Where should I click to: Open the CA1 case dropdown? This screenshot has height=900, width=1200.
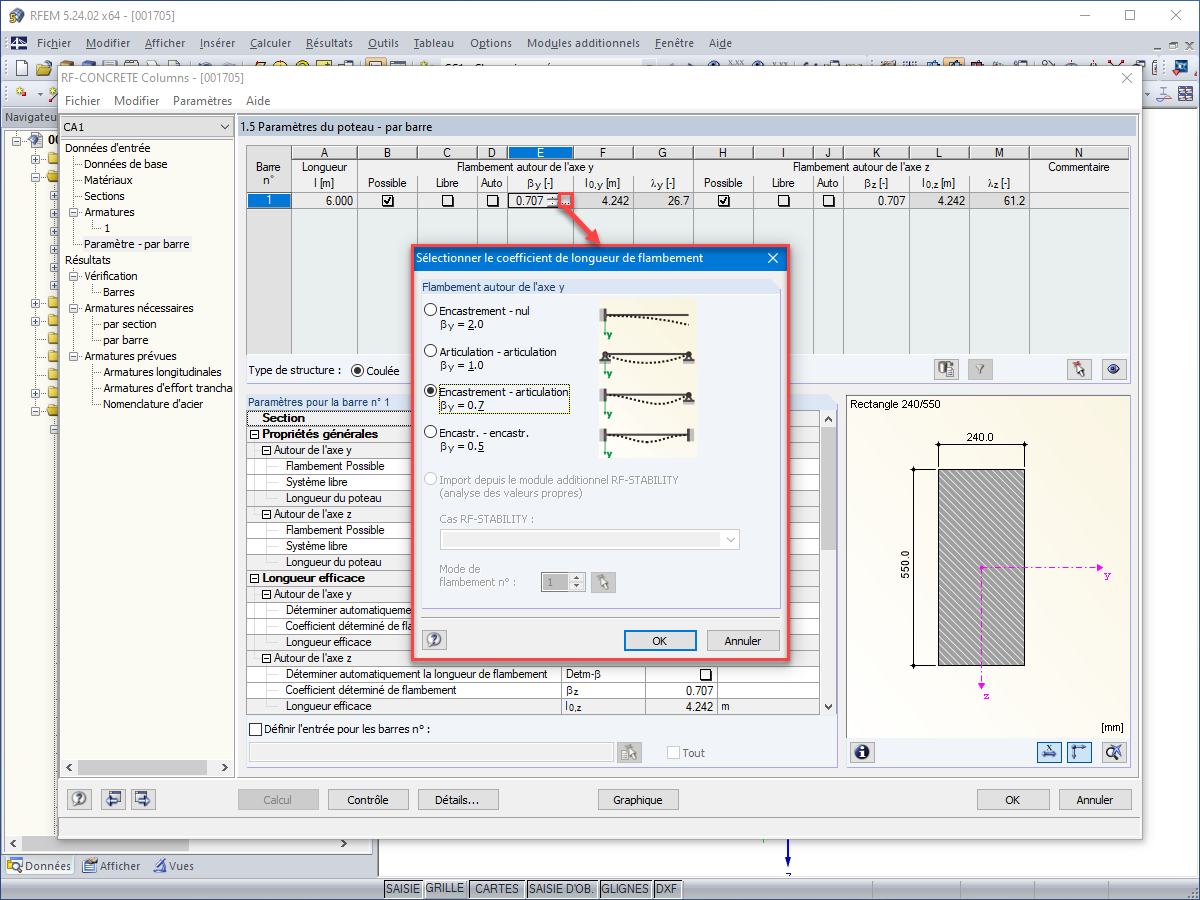[x=224, y=127]
